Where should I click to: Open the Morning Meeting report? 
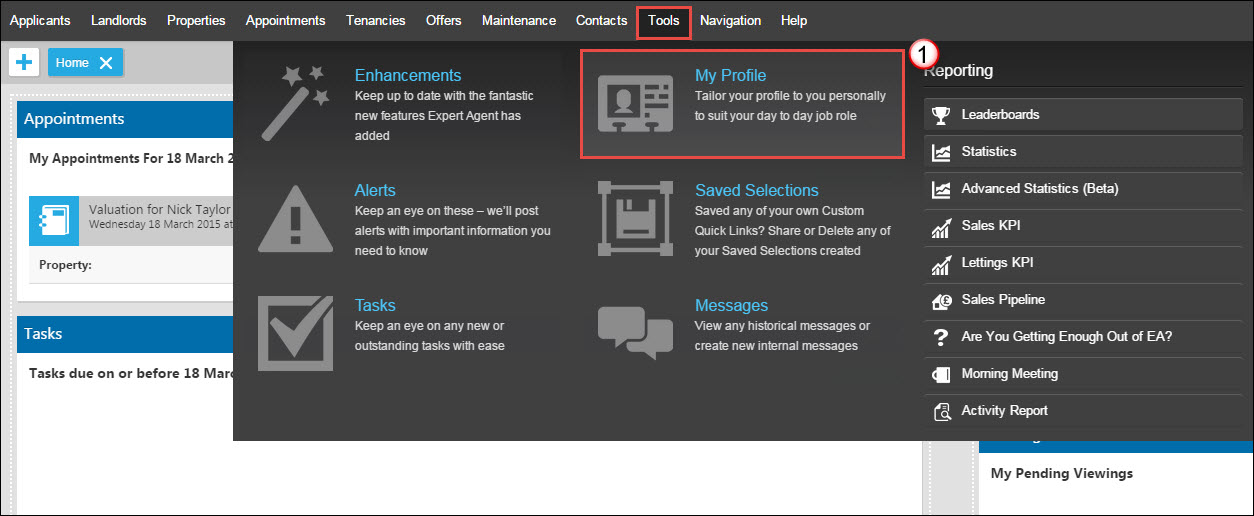[1083, 374]
